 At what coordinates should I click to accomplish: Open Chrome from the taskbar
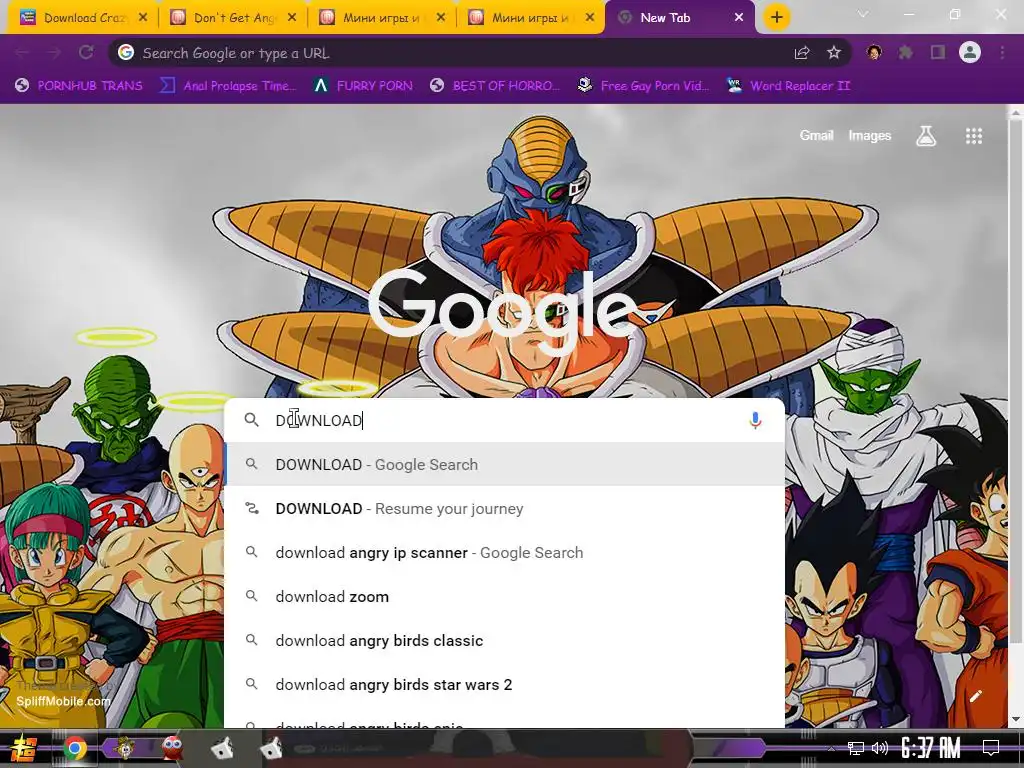74,748
